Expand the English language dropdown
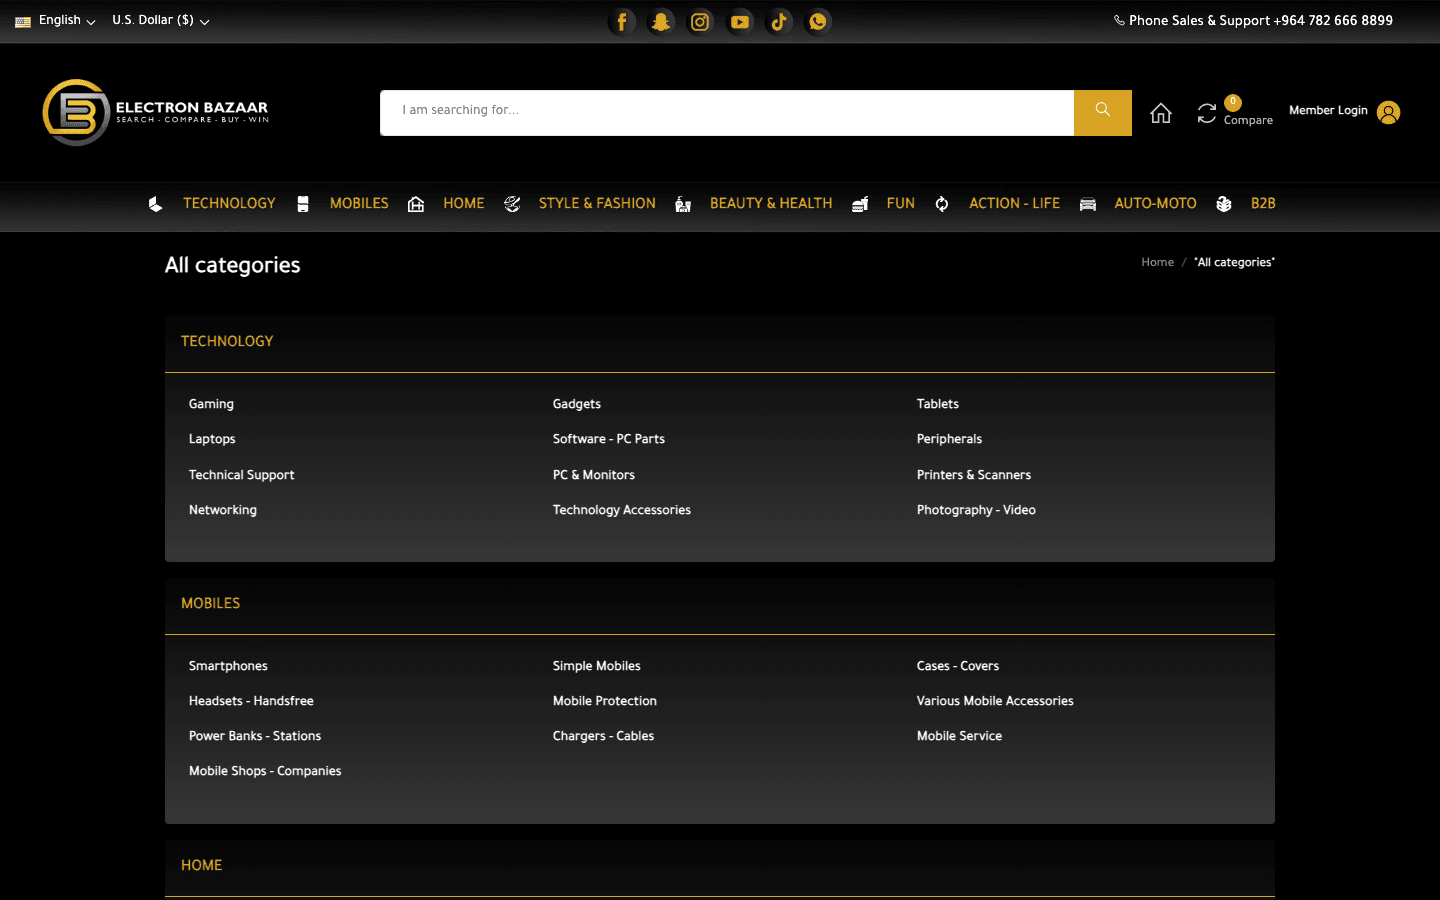Viewport: 1440px width, 900px height. [56, 20]
